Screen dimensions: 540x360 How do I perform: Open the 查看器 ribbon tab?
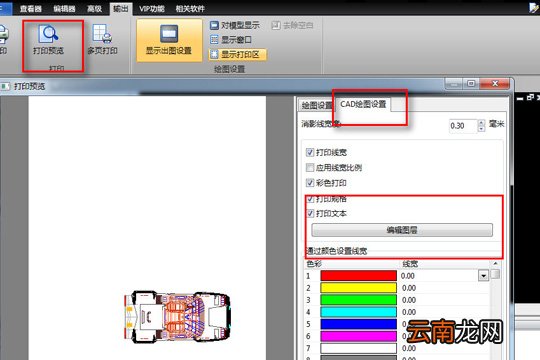pyautogui.click(x=31, y=8)
